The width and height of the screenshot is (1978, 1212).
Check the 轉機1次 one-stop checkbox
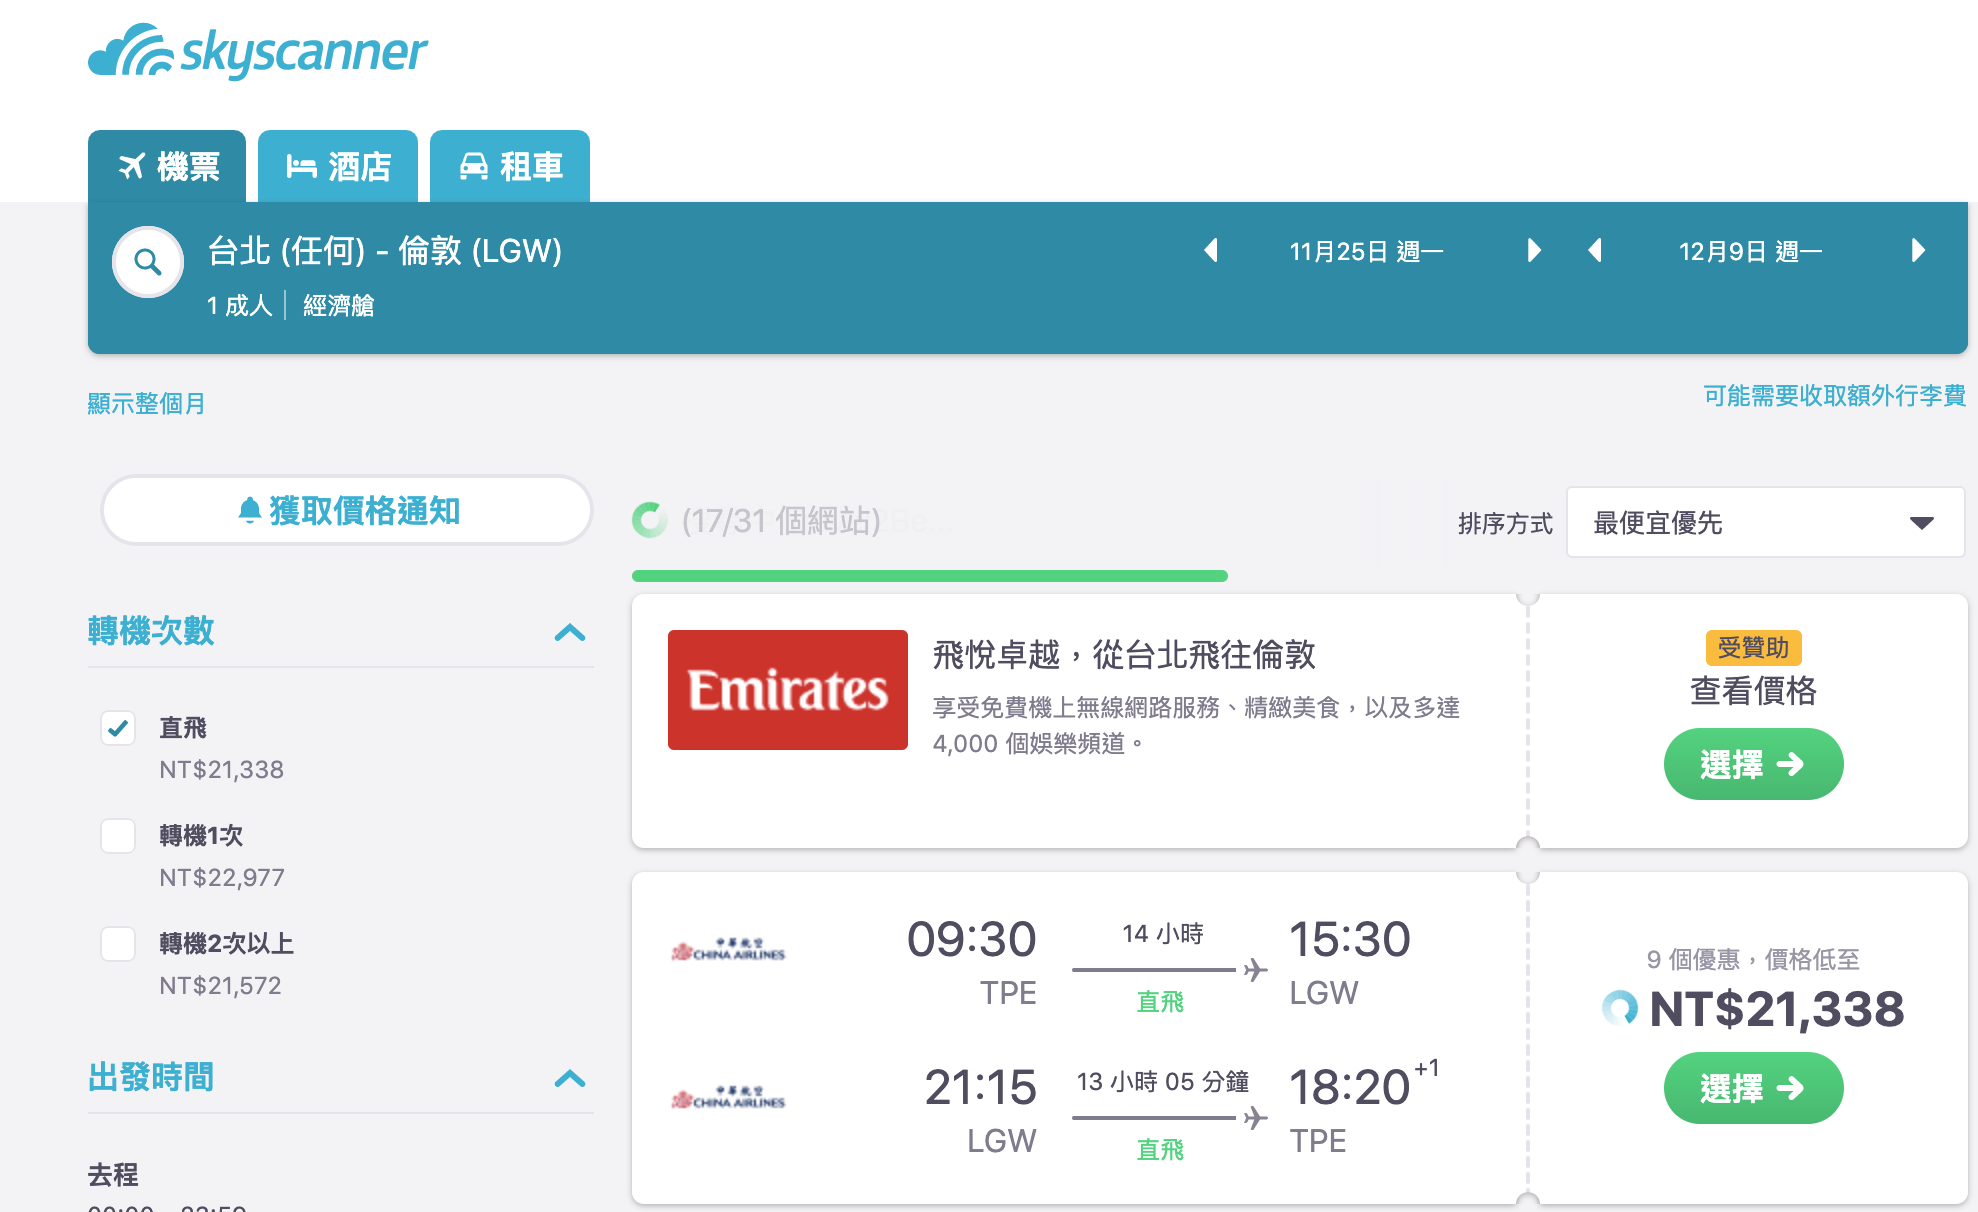click(118, 836)
